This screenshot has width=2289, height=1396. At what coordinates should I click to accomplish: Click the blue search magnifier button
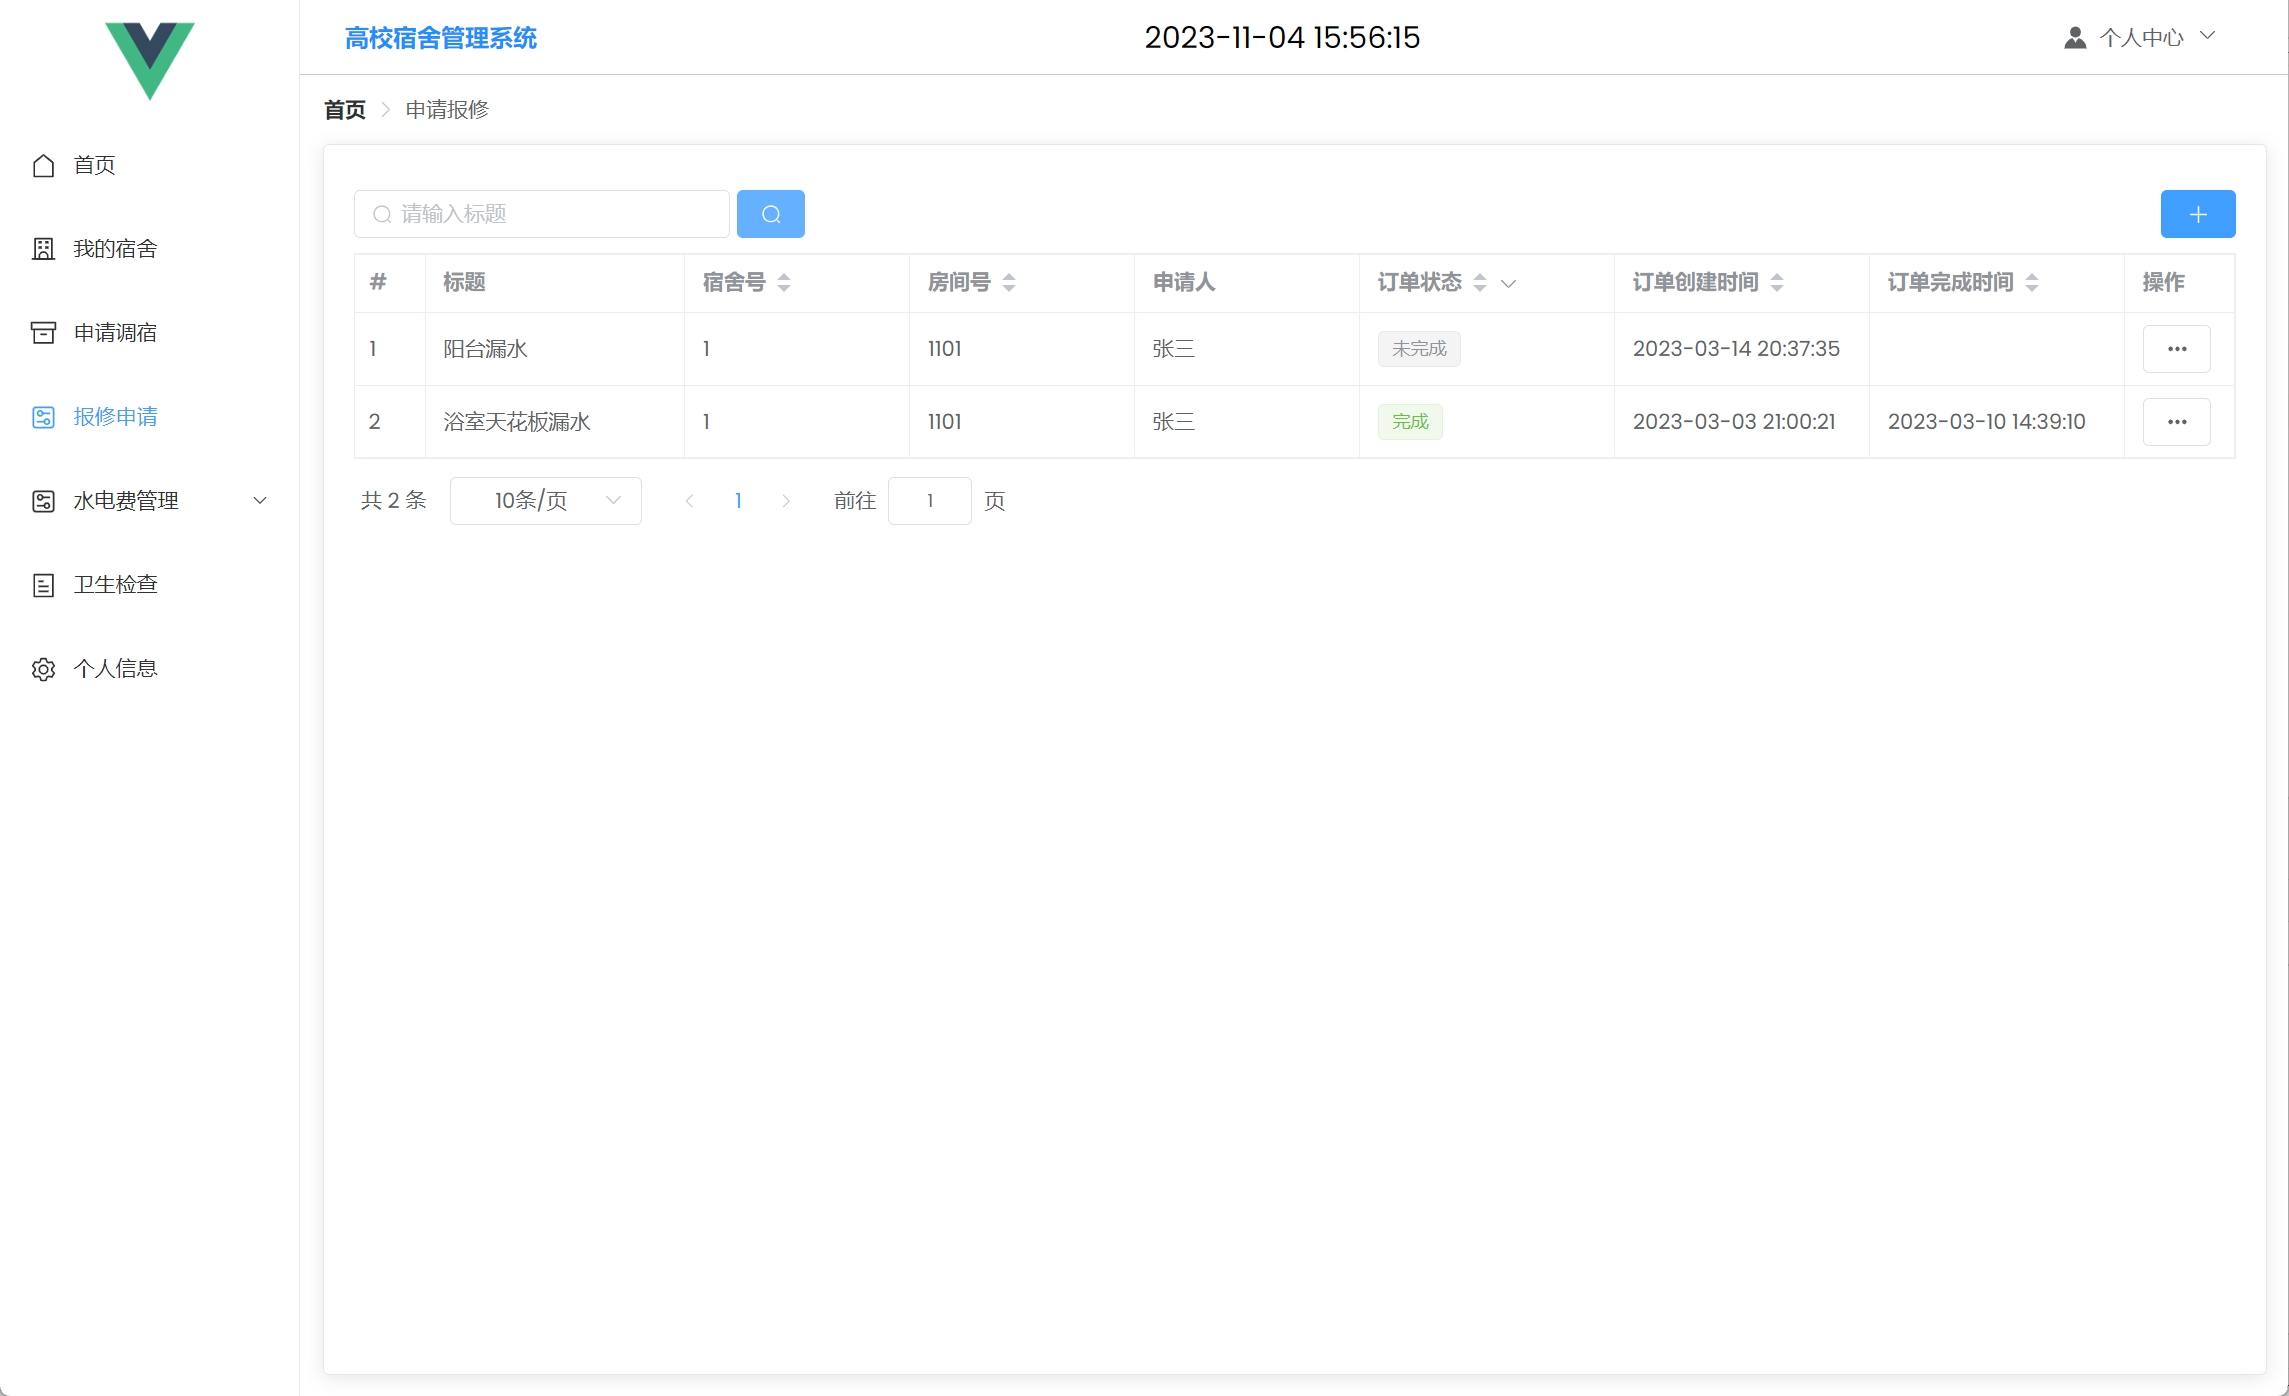coord(770,214)
